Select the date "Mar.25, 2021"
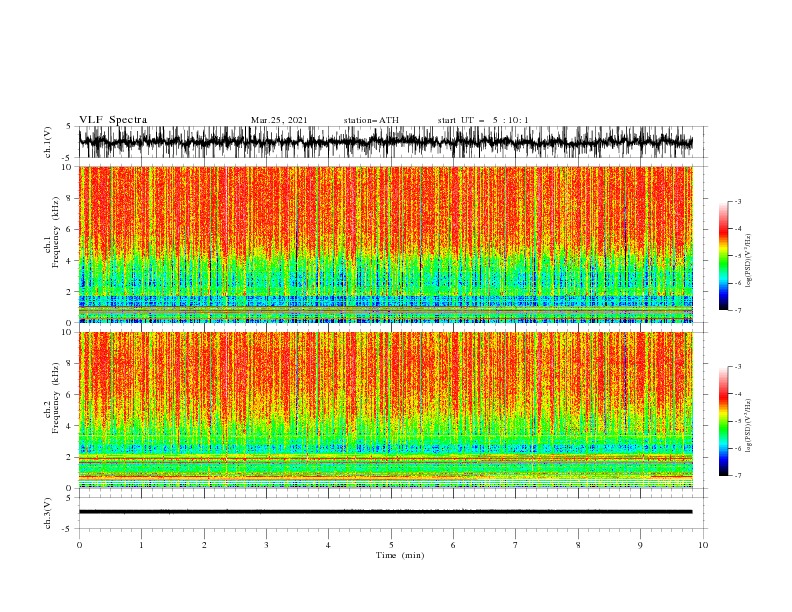This screenshot has height=612, width=792. pyautogui.click(x=279, y=120)
